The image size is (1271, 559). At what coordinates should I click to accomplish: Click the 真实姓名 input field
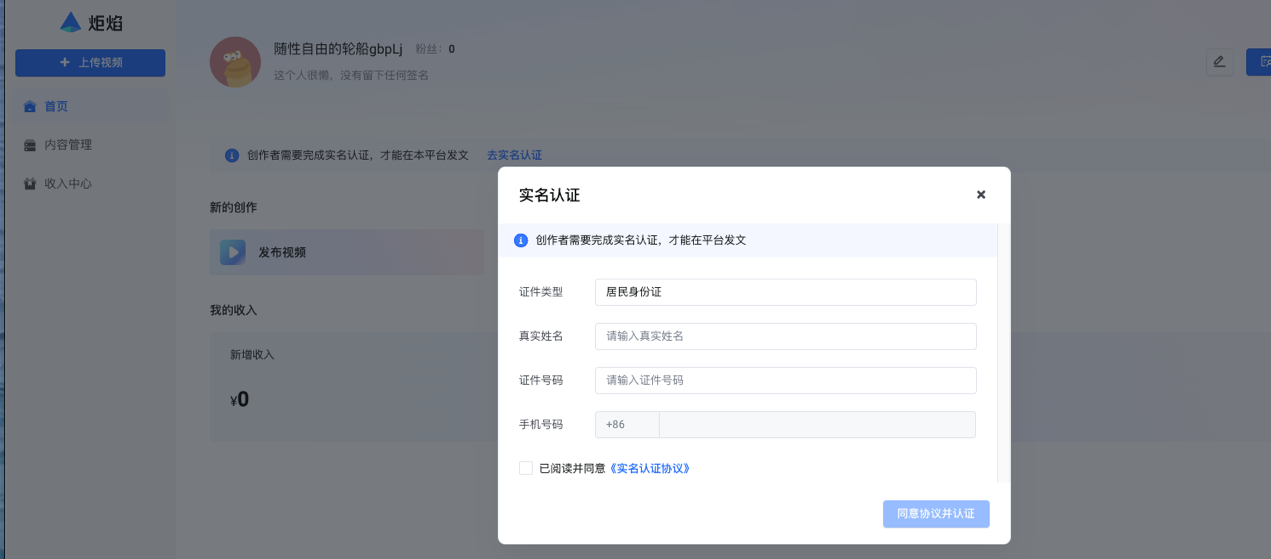tap(785, 336)
